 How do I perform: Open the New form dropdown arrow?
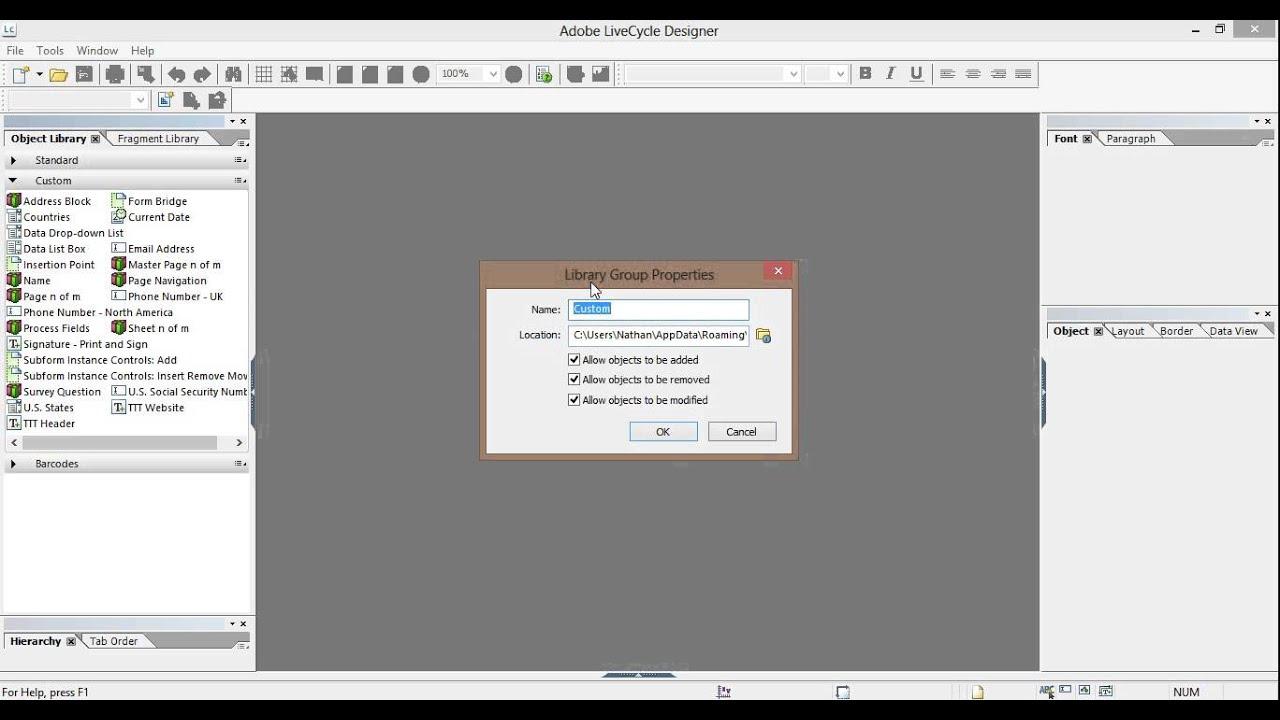coord(40,74)
